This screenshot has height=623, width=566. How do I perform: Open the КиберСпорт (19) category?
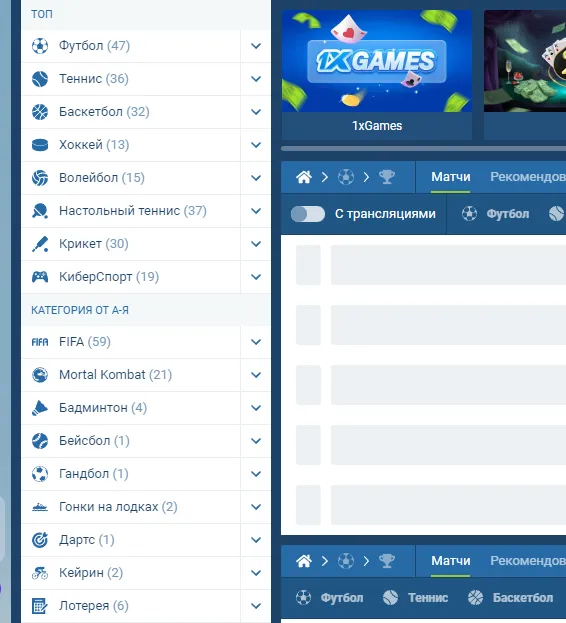point(131,277)
